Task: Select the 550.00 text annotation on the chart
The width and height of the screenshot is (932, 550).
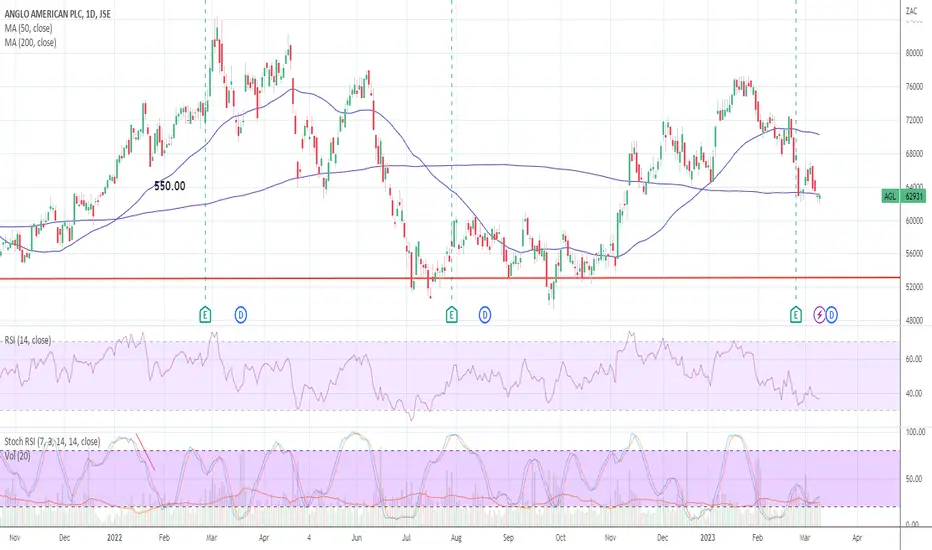Action: coord(170,186)
